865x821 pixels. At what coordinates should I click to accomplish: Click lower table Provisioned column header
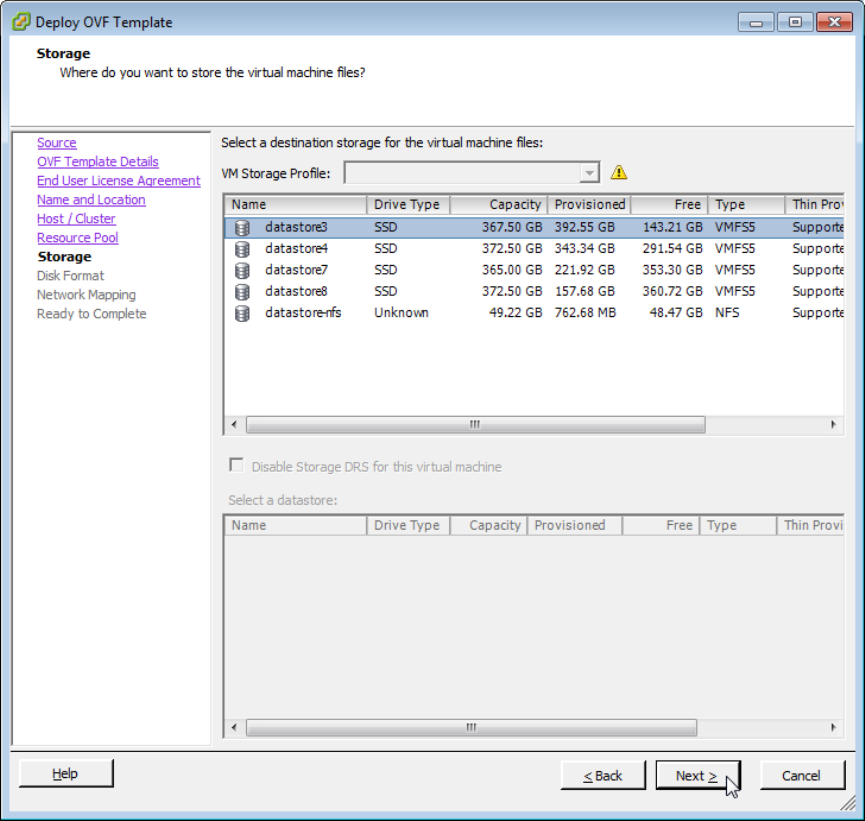click(x=575, y=526)
